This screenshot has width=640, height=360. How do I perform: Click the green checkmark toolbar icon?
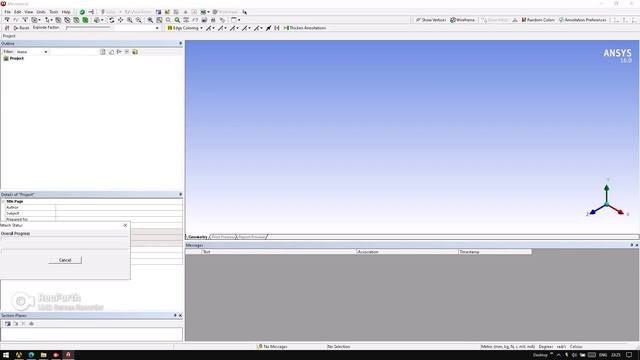pyautogui.click(x=82, y=12)
